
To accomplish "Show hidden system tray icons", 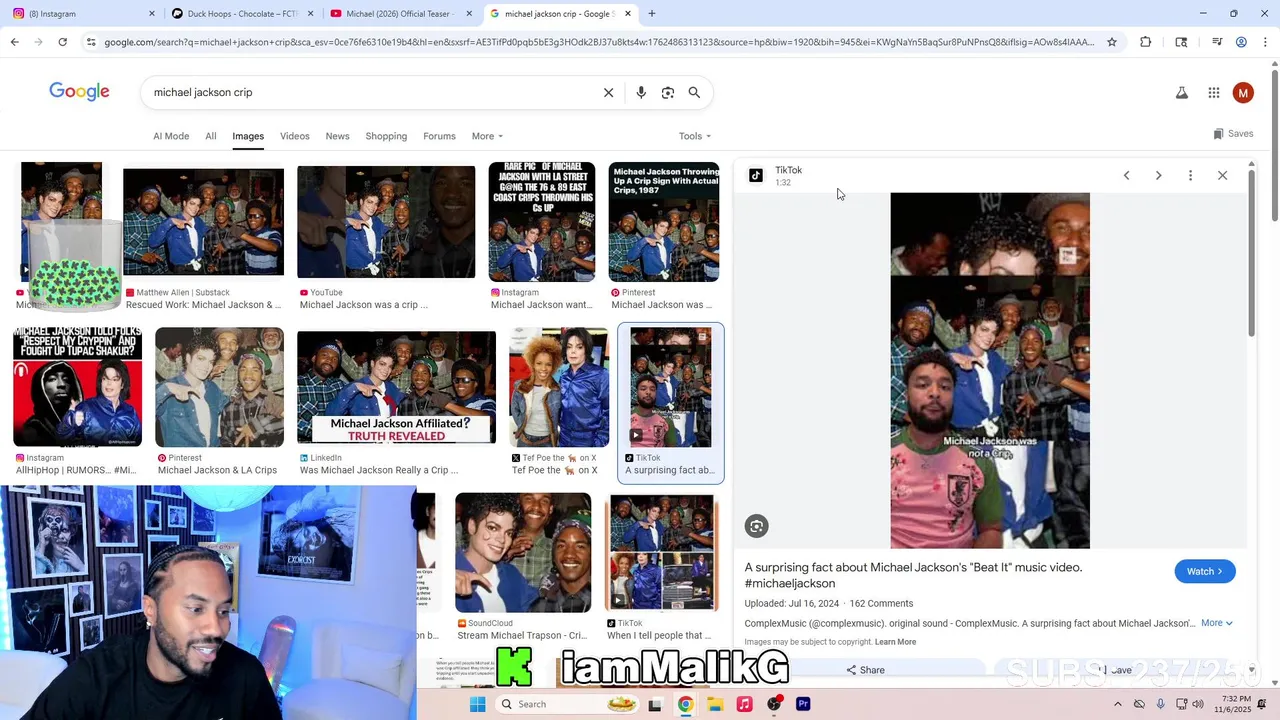I will tap(1118, 704).
